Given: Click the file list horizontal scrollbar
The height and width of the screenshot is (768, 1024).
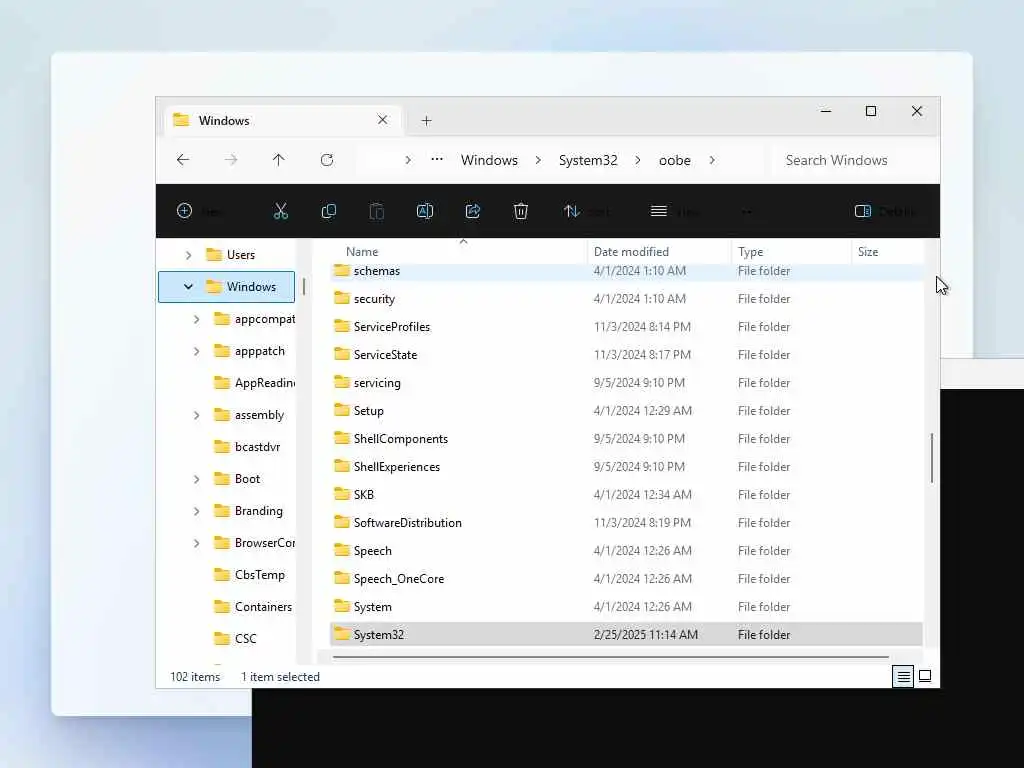Looking at the screenshot, I should click(x=611, y=657).
